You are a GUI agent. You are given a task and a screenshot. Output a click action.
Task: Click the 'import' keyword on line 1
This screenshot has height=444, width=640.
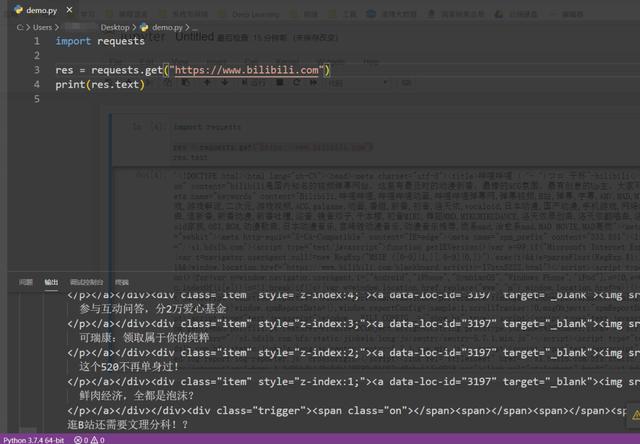(73, 41)
